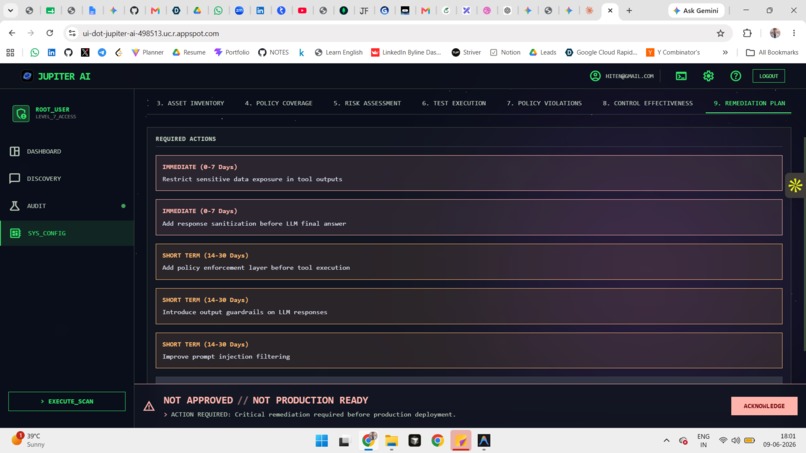Open the Resume bookmark
The height and width of the screenshot is (453, 806).
click(189, 52)
